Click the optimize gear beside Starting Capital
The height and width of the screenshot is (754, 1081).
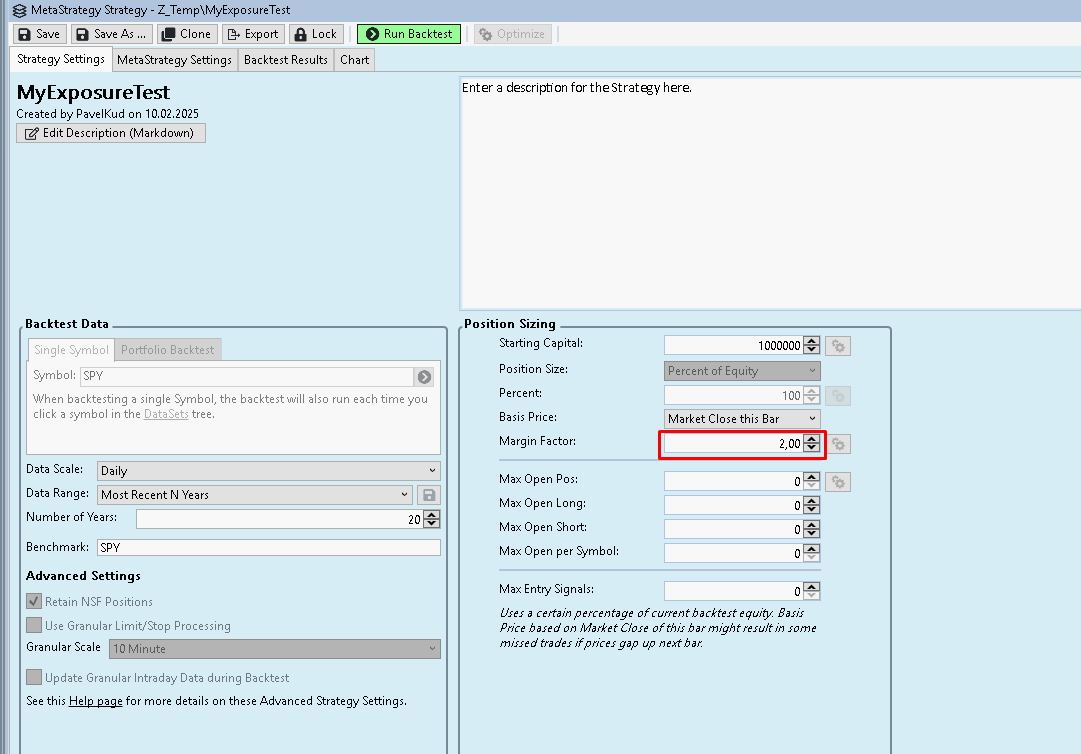839,346
